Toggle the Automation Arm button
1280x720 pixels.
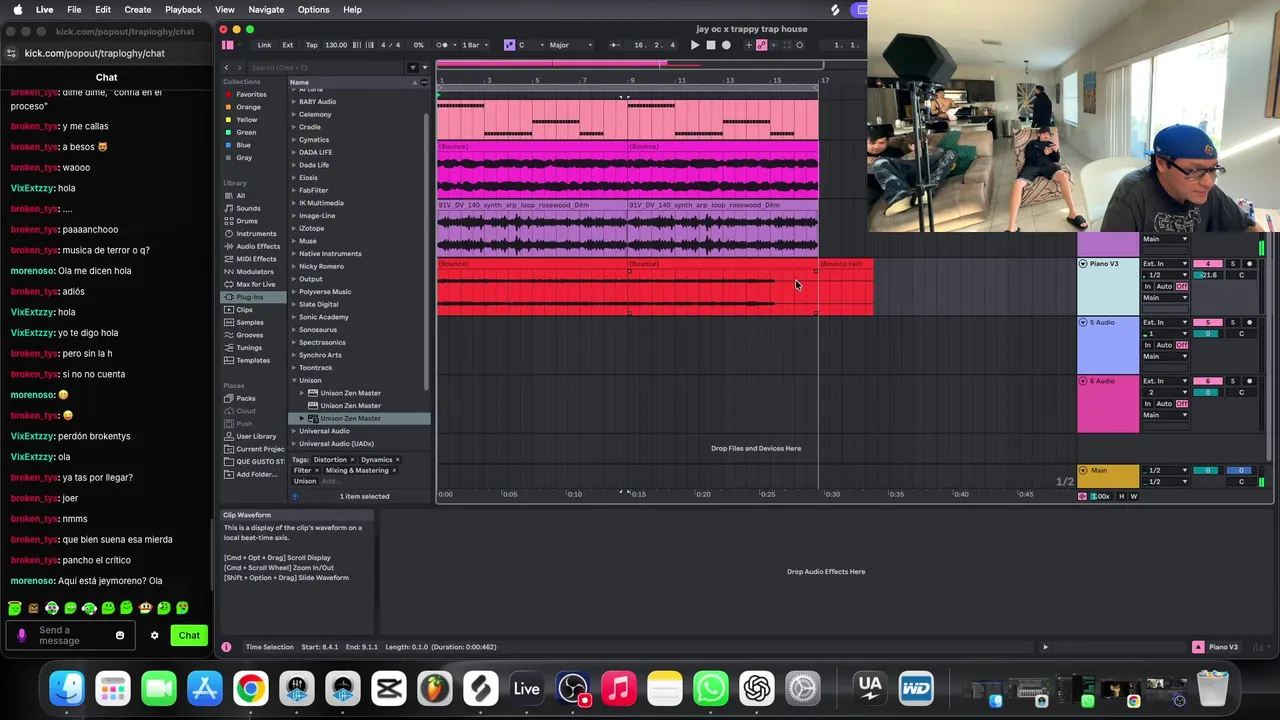point(761,45)
